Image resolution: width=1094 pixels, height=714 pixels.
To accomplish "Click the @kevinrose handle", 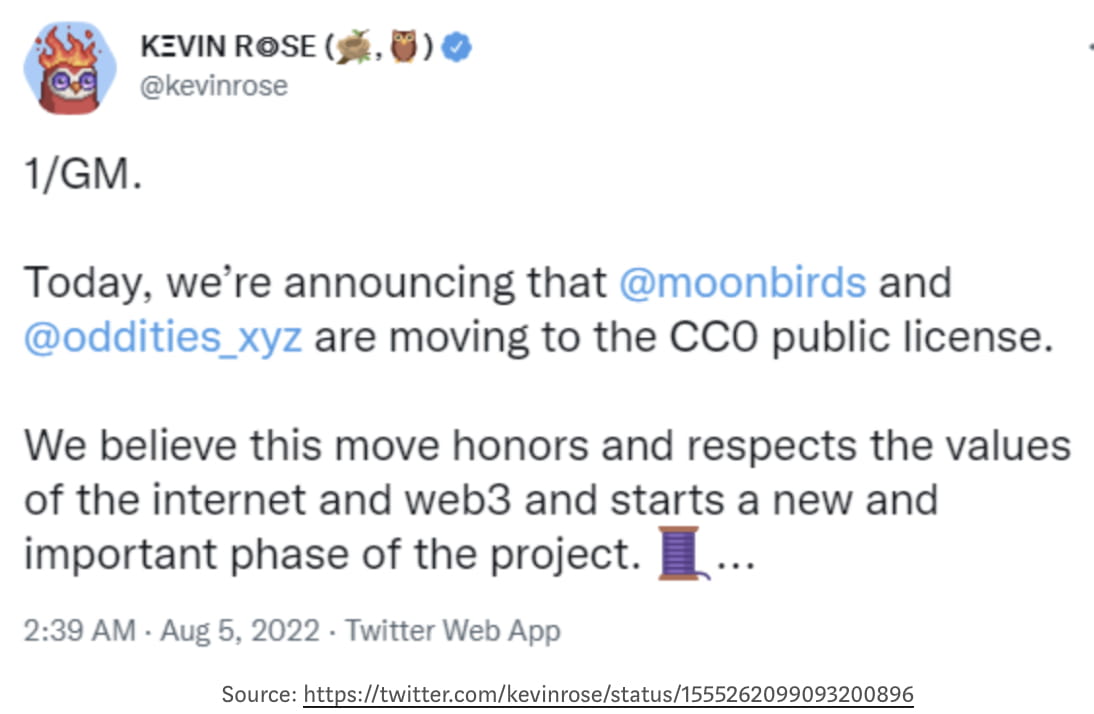I will coord(214,86).
